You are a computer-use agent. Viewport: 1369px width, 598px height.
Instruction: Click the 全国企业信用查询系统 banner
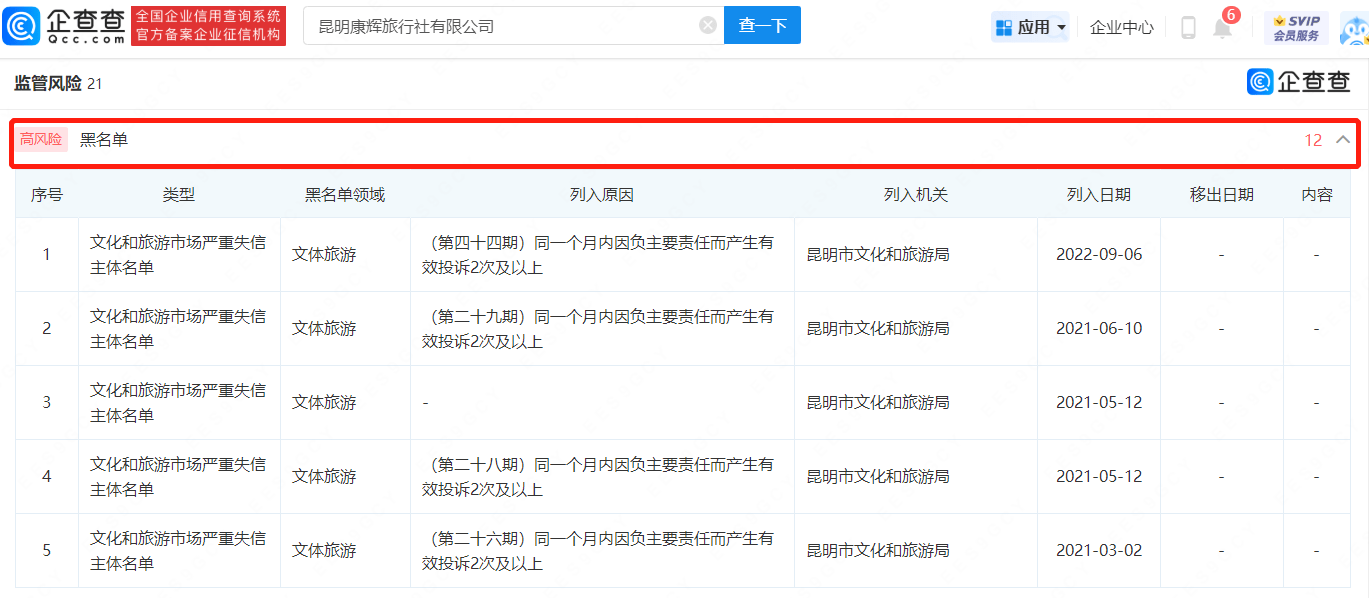click(208, 26)
